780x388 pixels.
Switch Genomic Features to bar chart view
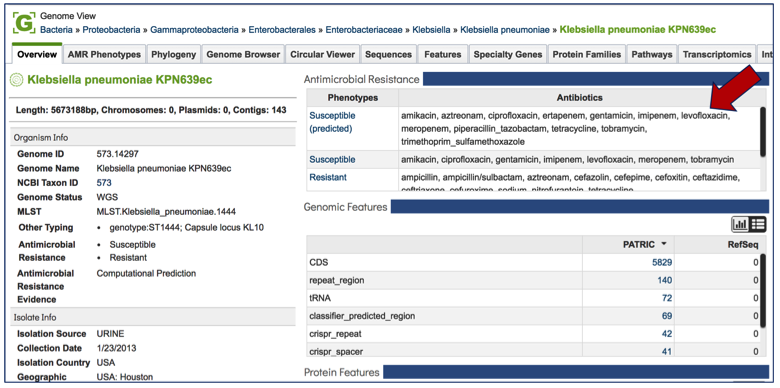point(740,224)
